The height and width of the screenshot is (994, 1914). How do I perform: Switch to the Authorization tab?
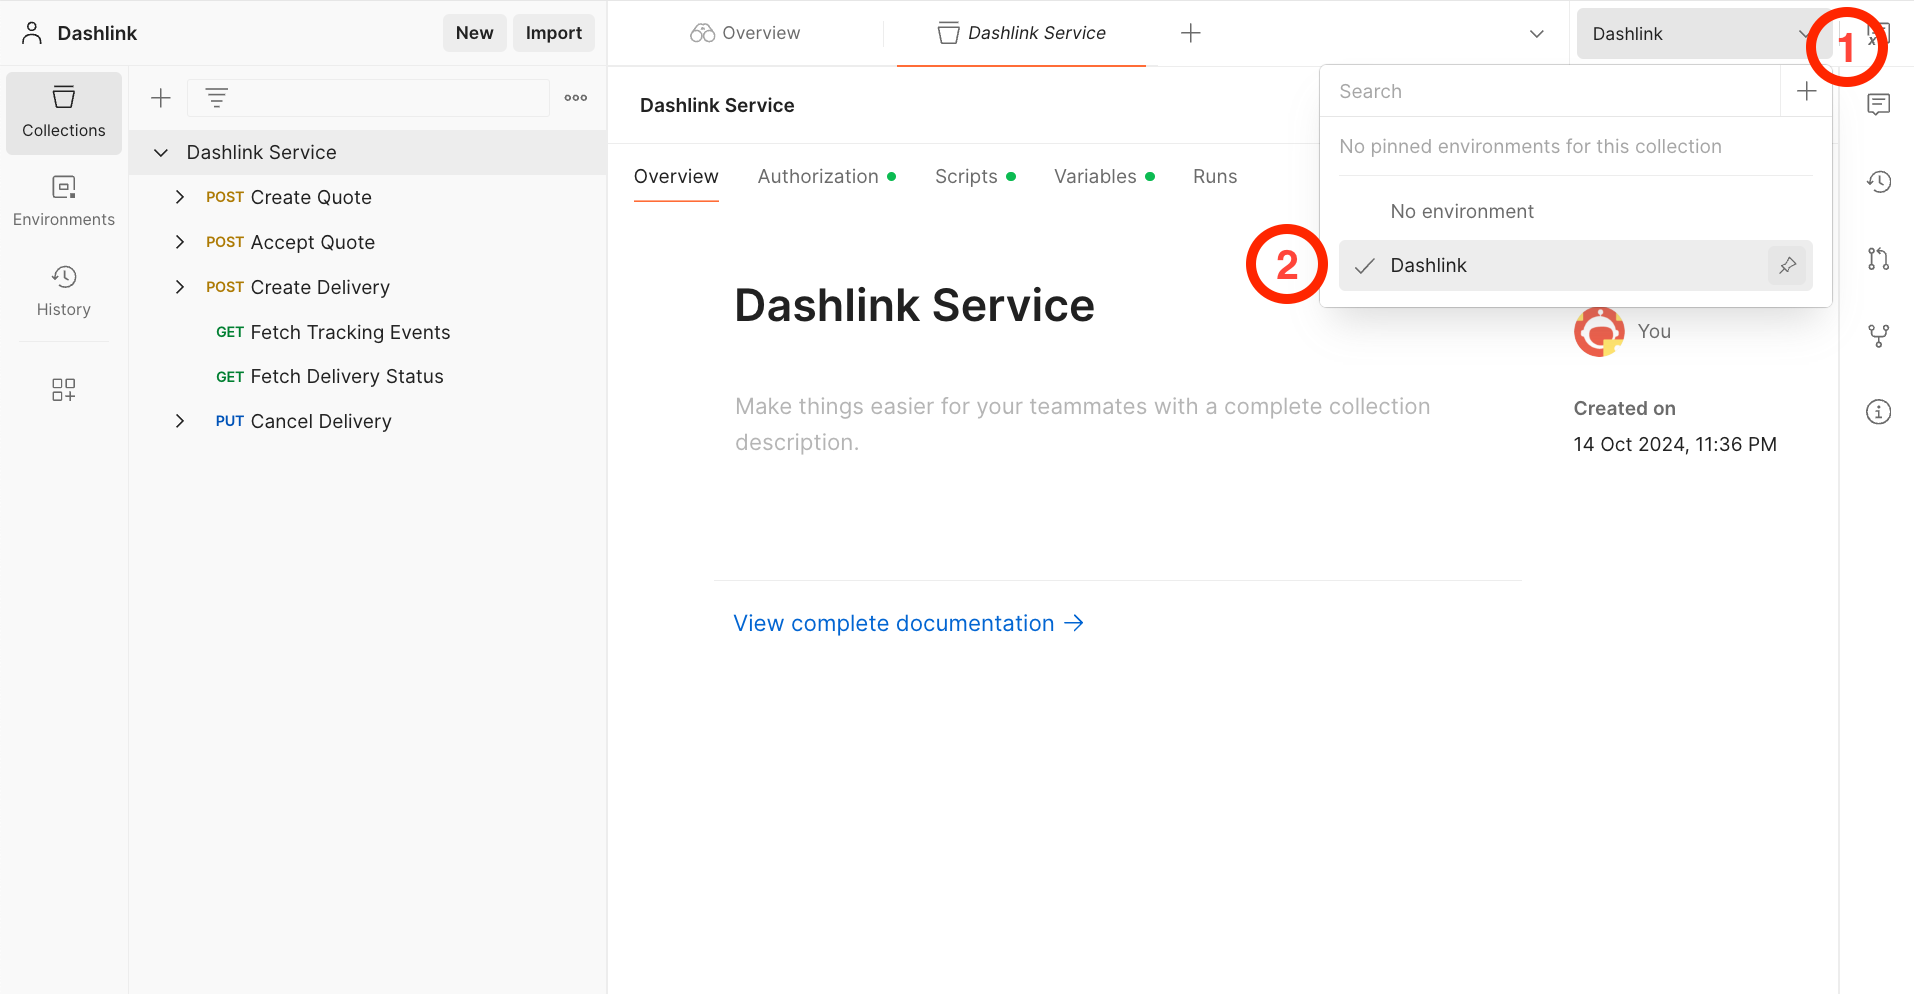tap(818, 176)
